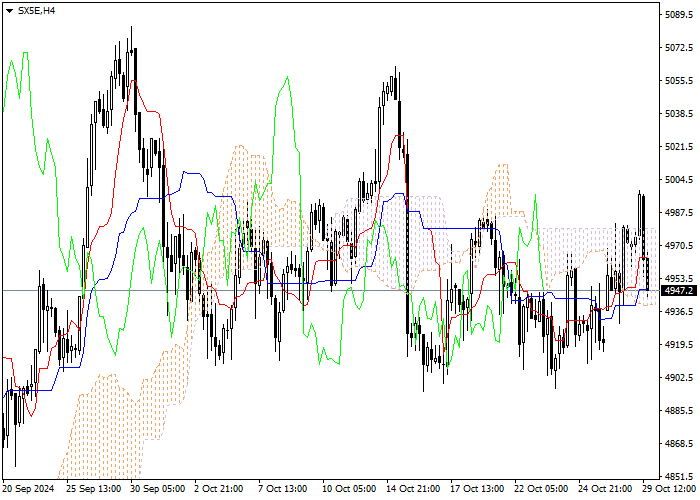
Task: Select time axis label 14 Oct 21:00
Action: [414, 489]
